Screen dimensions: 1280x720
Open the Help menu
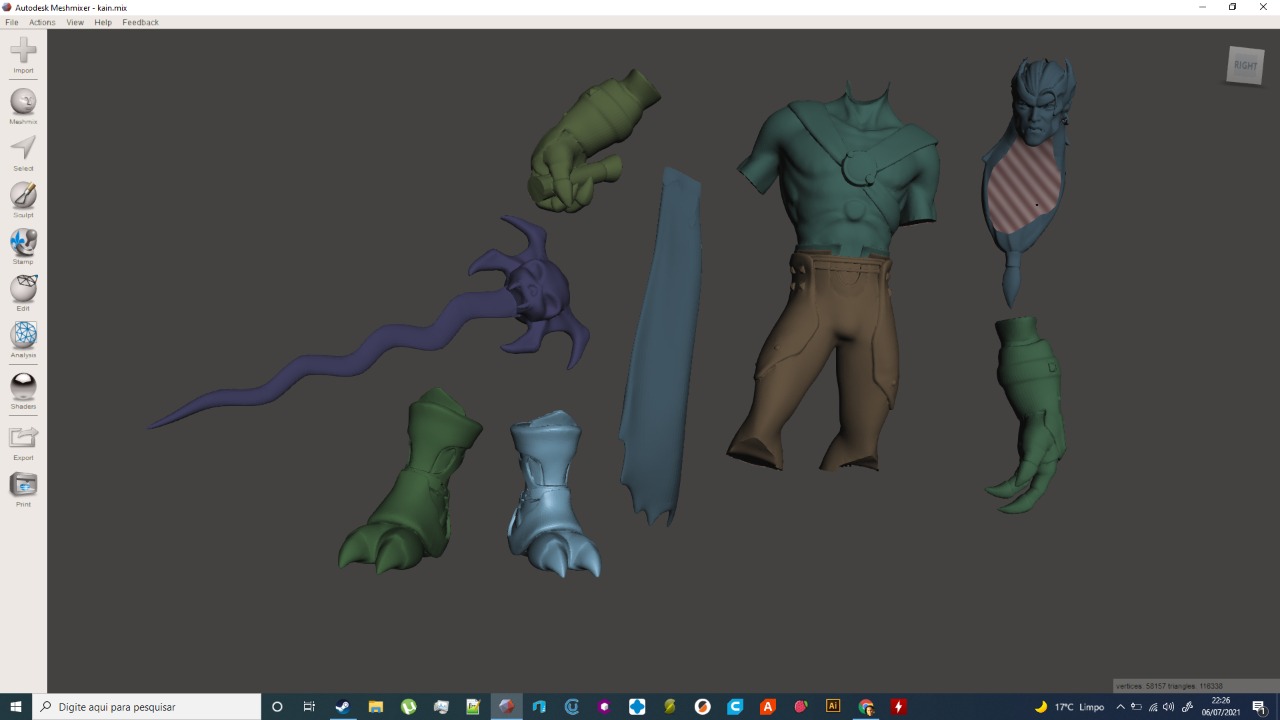103,22
